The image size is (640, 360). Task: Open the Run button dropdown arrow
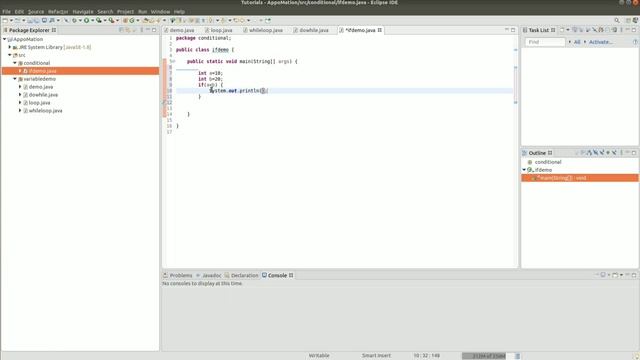(93, 20)
